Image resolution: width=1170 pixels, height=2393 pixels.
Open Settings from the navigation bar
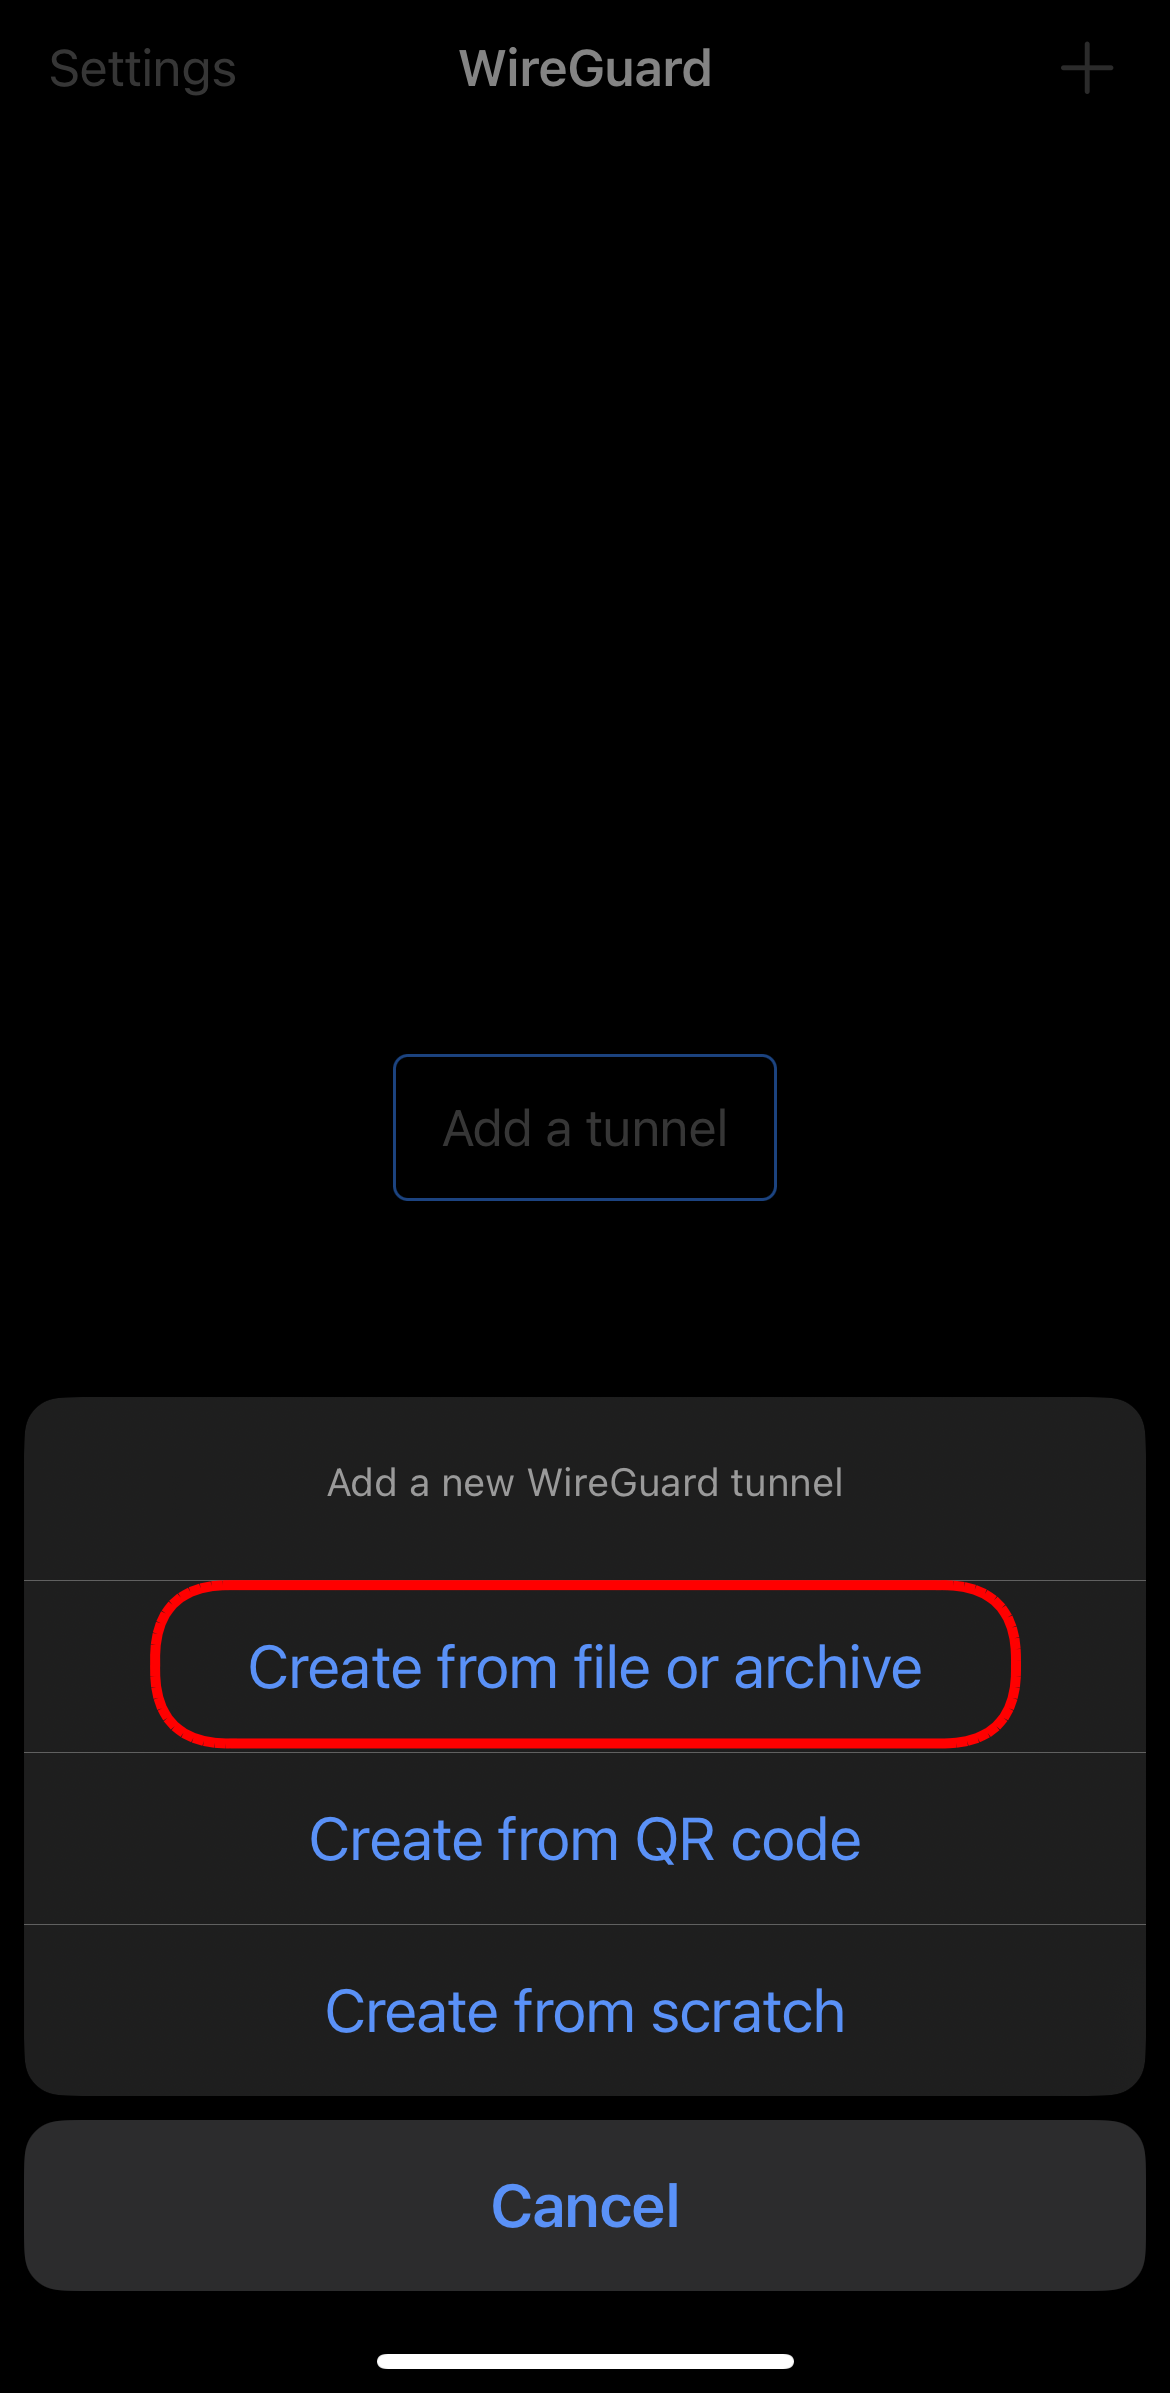[x=143, y=69]
